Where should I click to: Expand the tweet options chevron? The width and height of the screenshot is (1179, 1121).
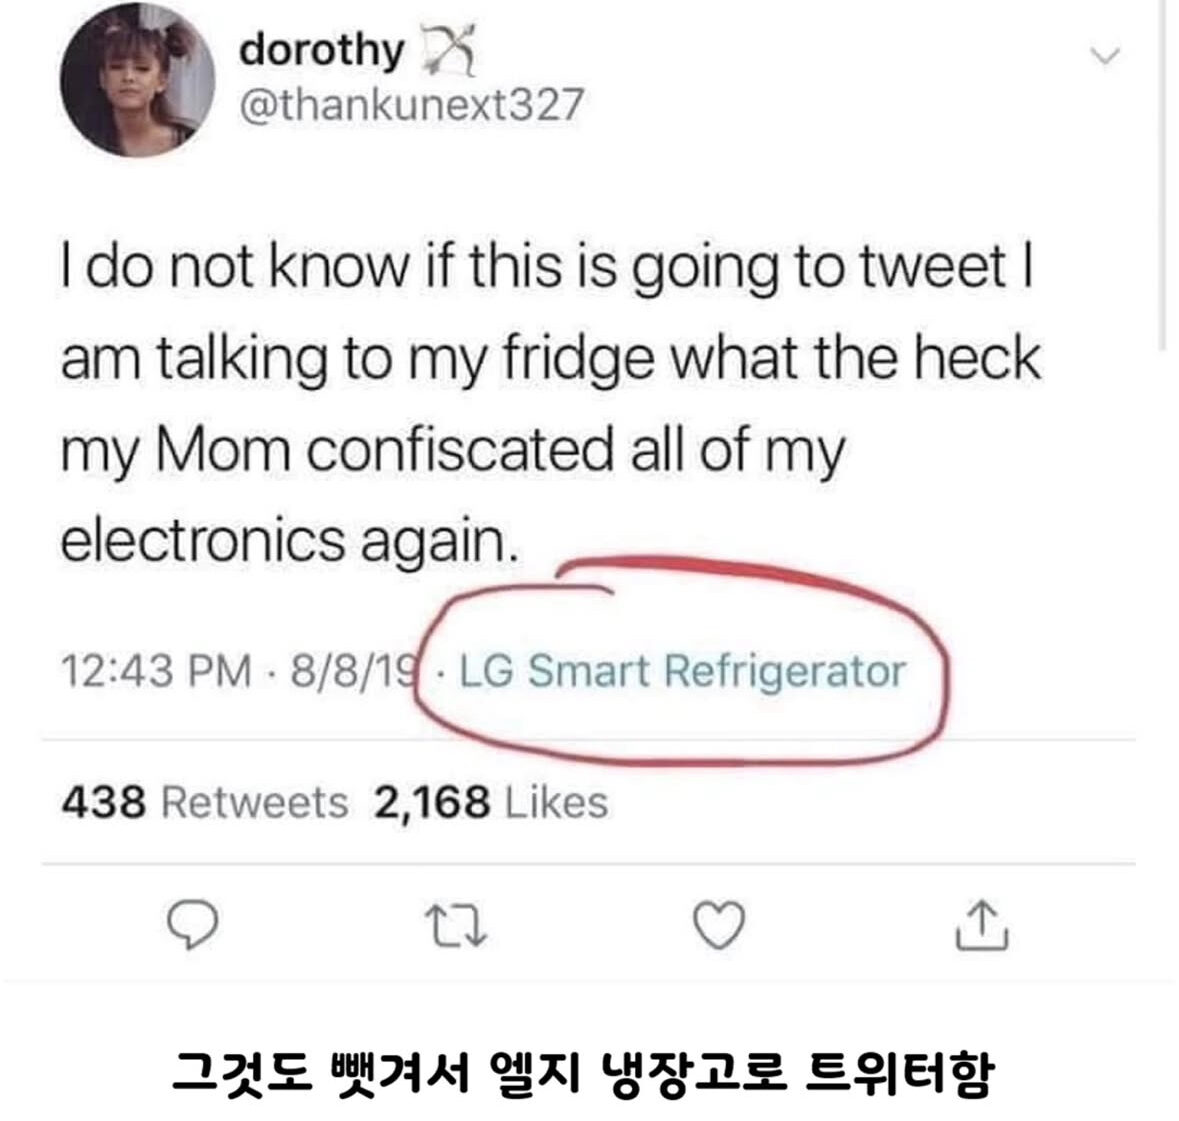pos(1105,56)
